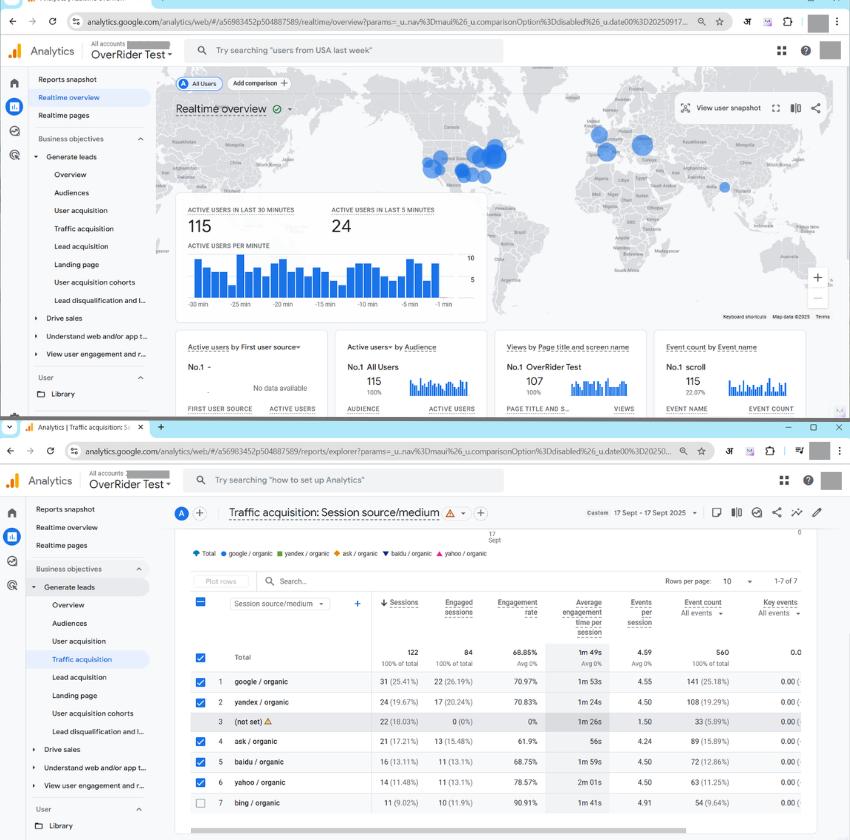Uncheck the yahoo / organic row checkbox
The height and width of the screenshot is (840, 850).
(x=201, y=783)
